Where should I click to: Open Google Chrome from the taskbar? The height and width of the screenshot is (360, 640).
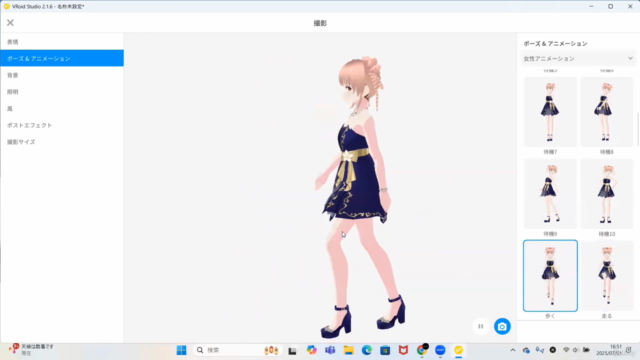pos(422,350)
